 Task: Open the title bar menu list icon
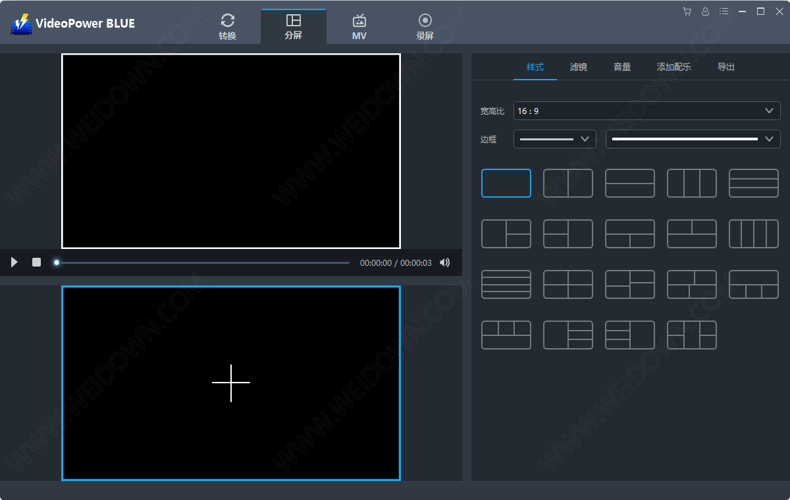[724, 12]
